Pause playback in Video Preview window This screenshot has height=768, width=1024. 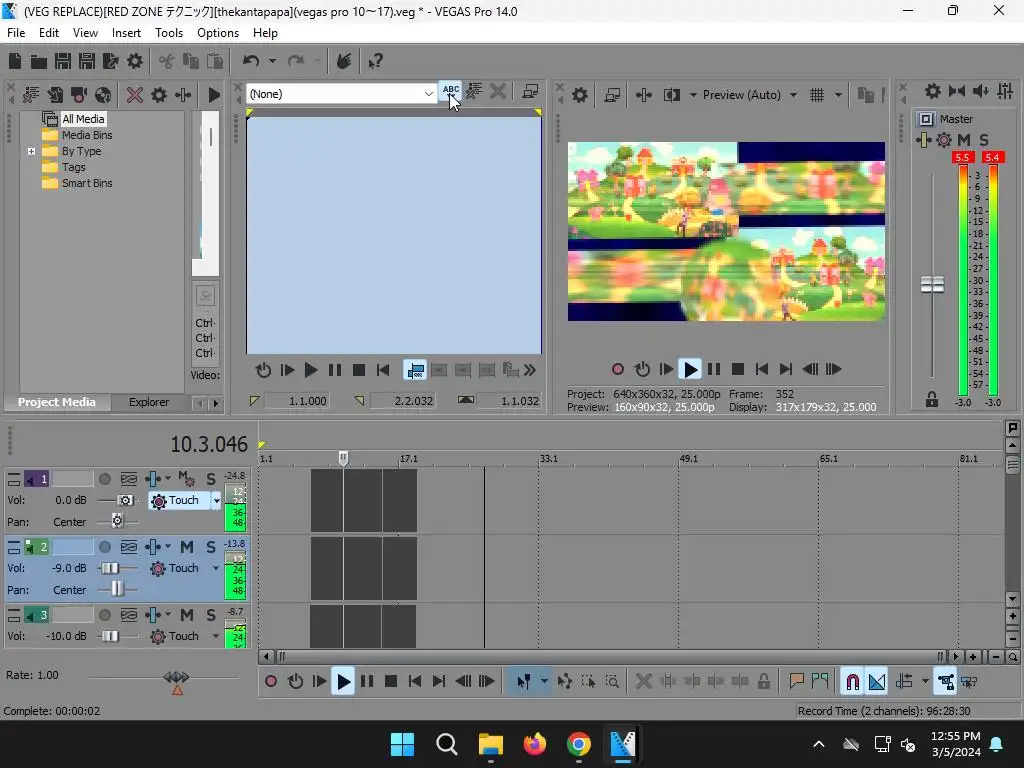714,370
